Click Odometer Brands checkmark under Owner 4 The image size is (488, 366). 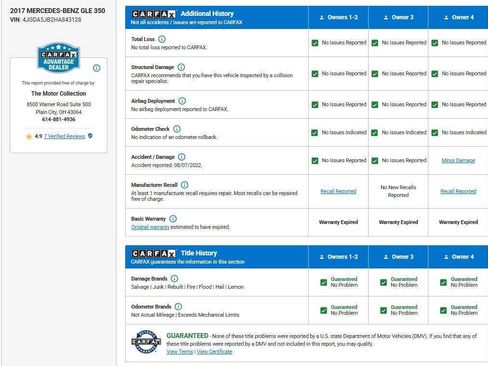tap(443, 310)
